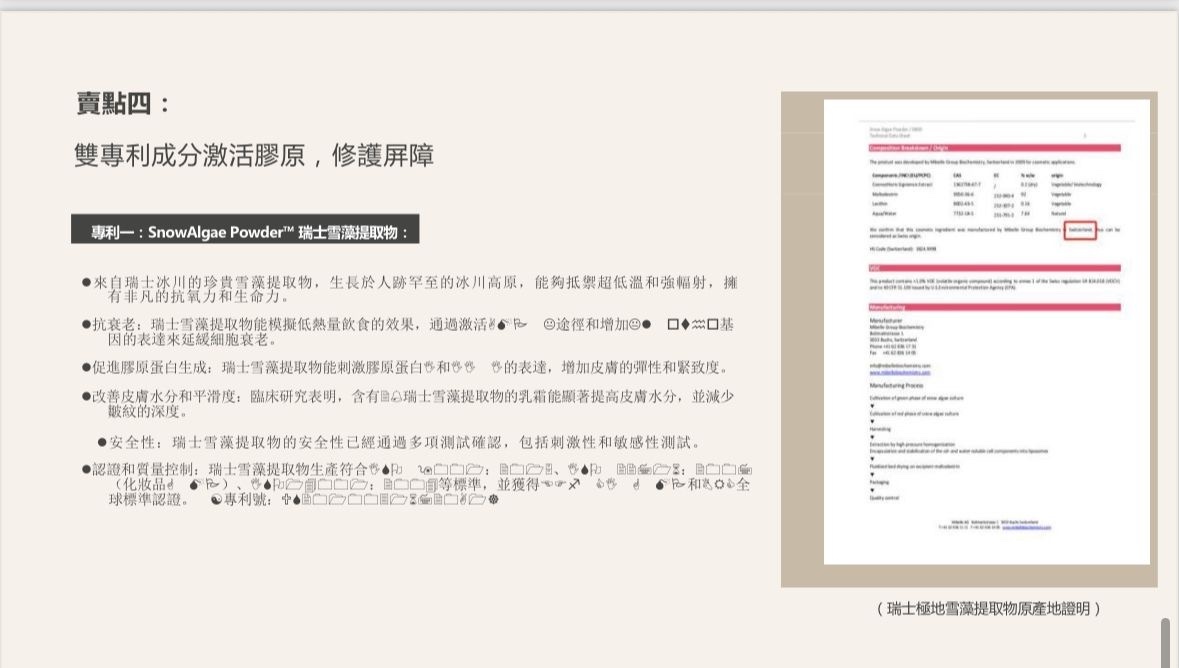The height and width of the screenshot is (668, 1179).
Task: Open the origin certificate document image
Action: (985, 330)
